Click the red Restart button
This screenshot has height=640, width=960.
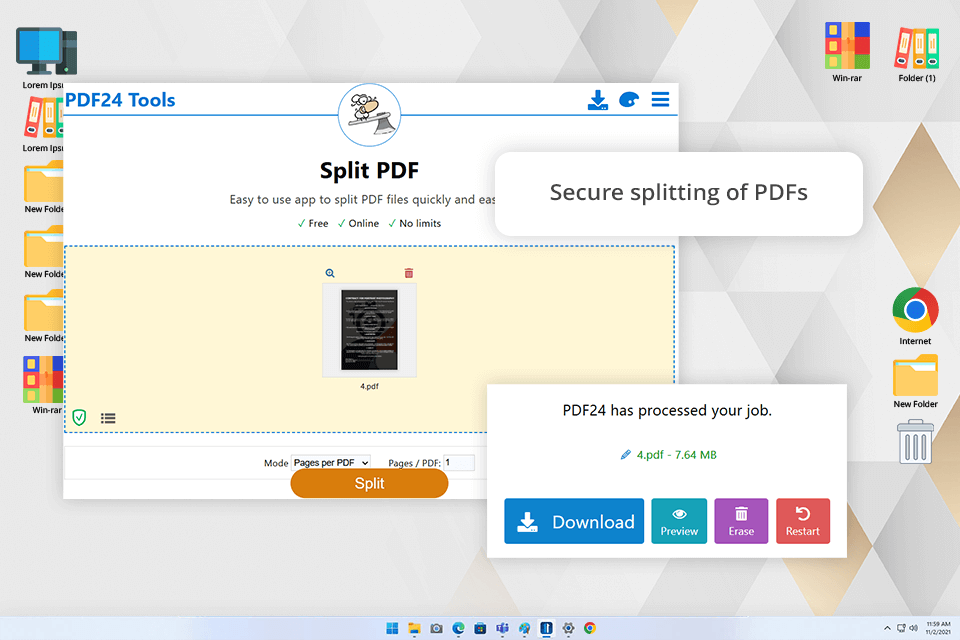(803, 521)
